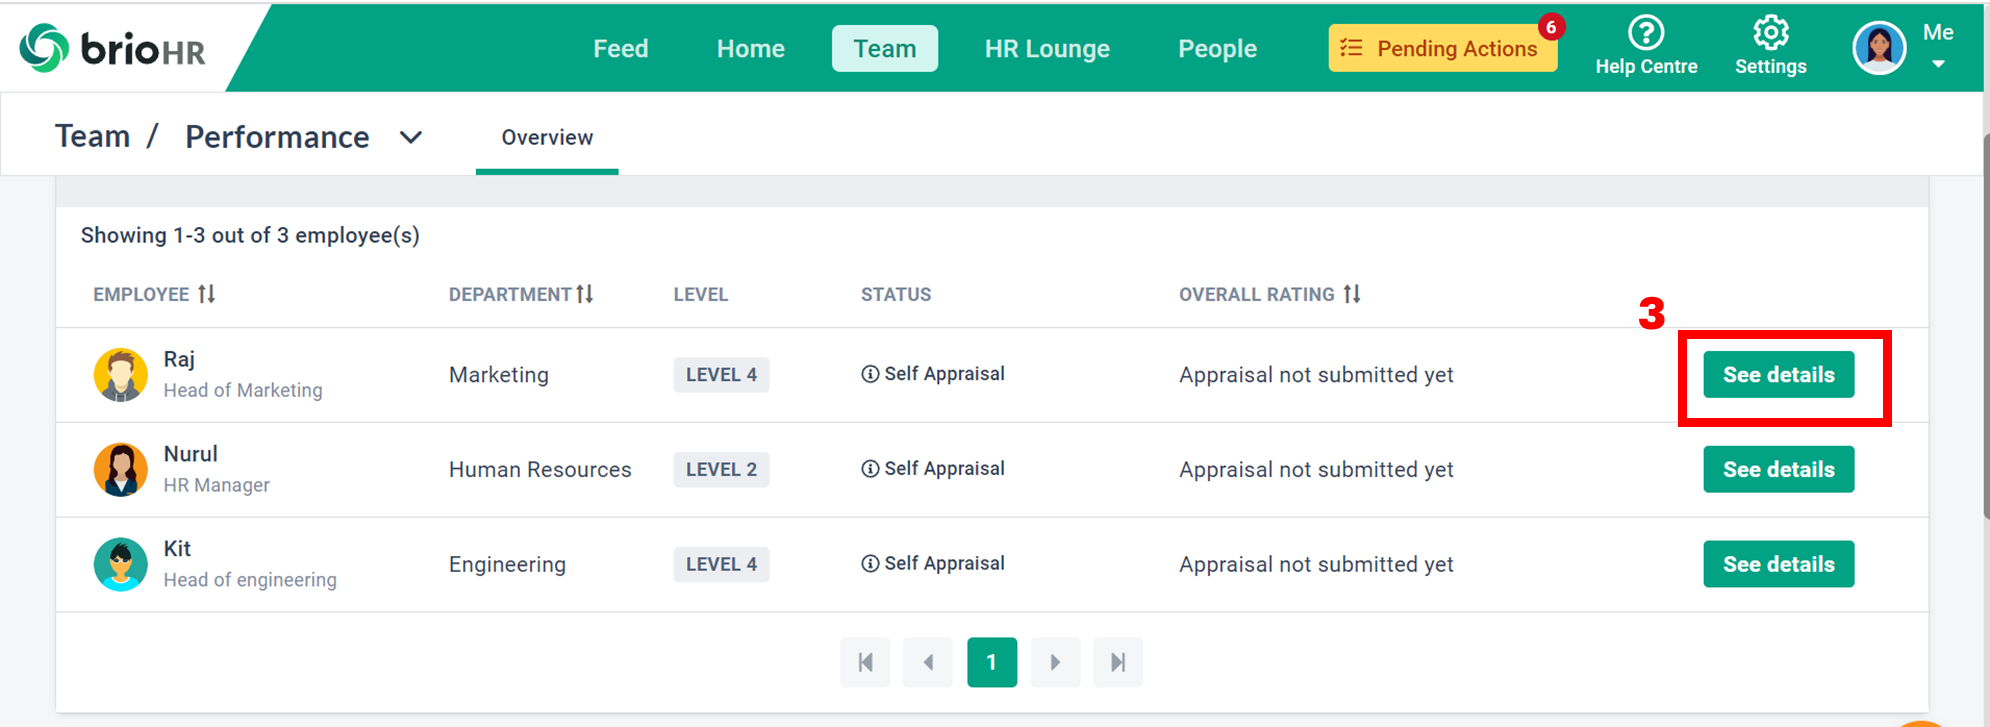Expand the Performance section dropdown chevron

pyautogui.click(x=411, y=137)
